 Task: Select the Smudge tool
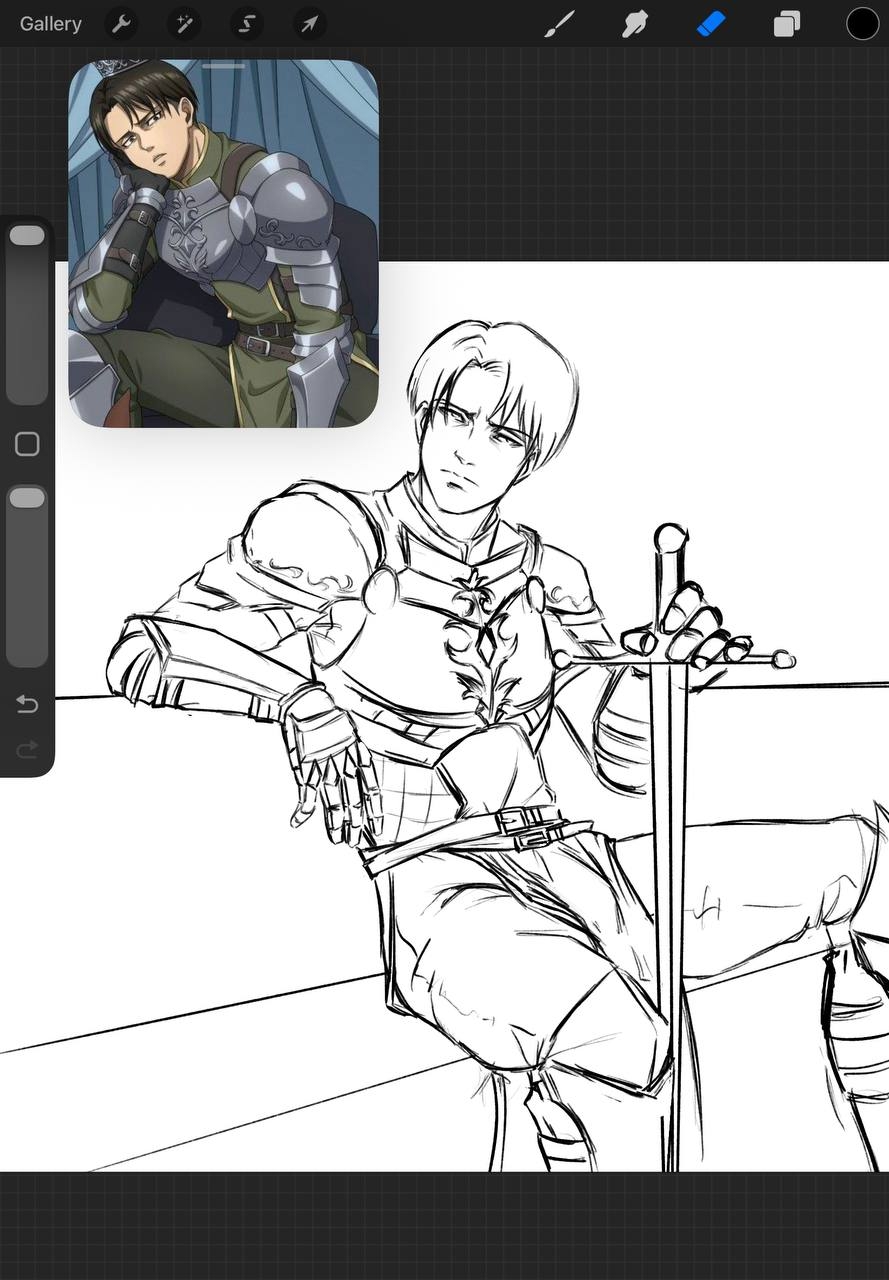click(x=635, y=24)
